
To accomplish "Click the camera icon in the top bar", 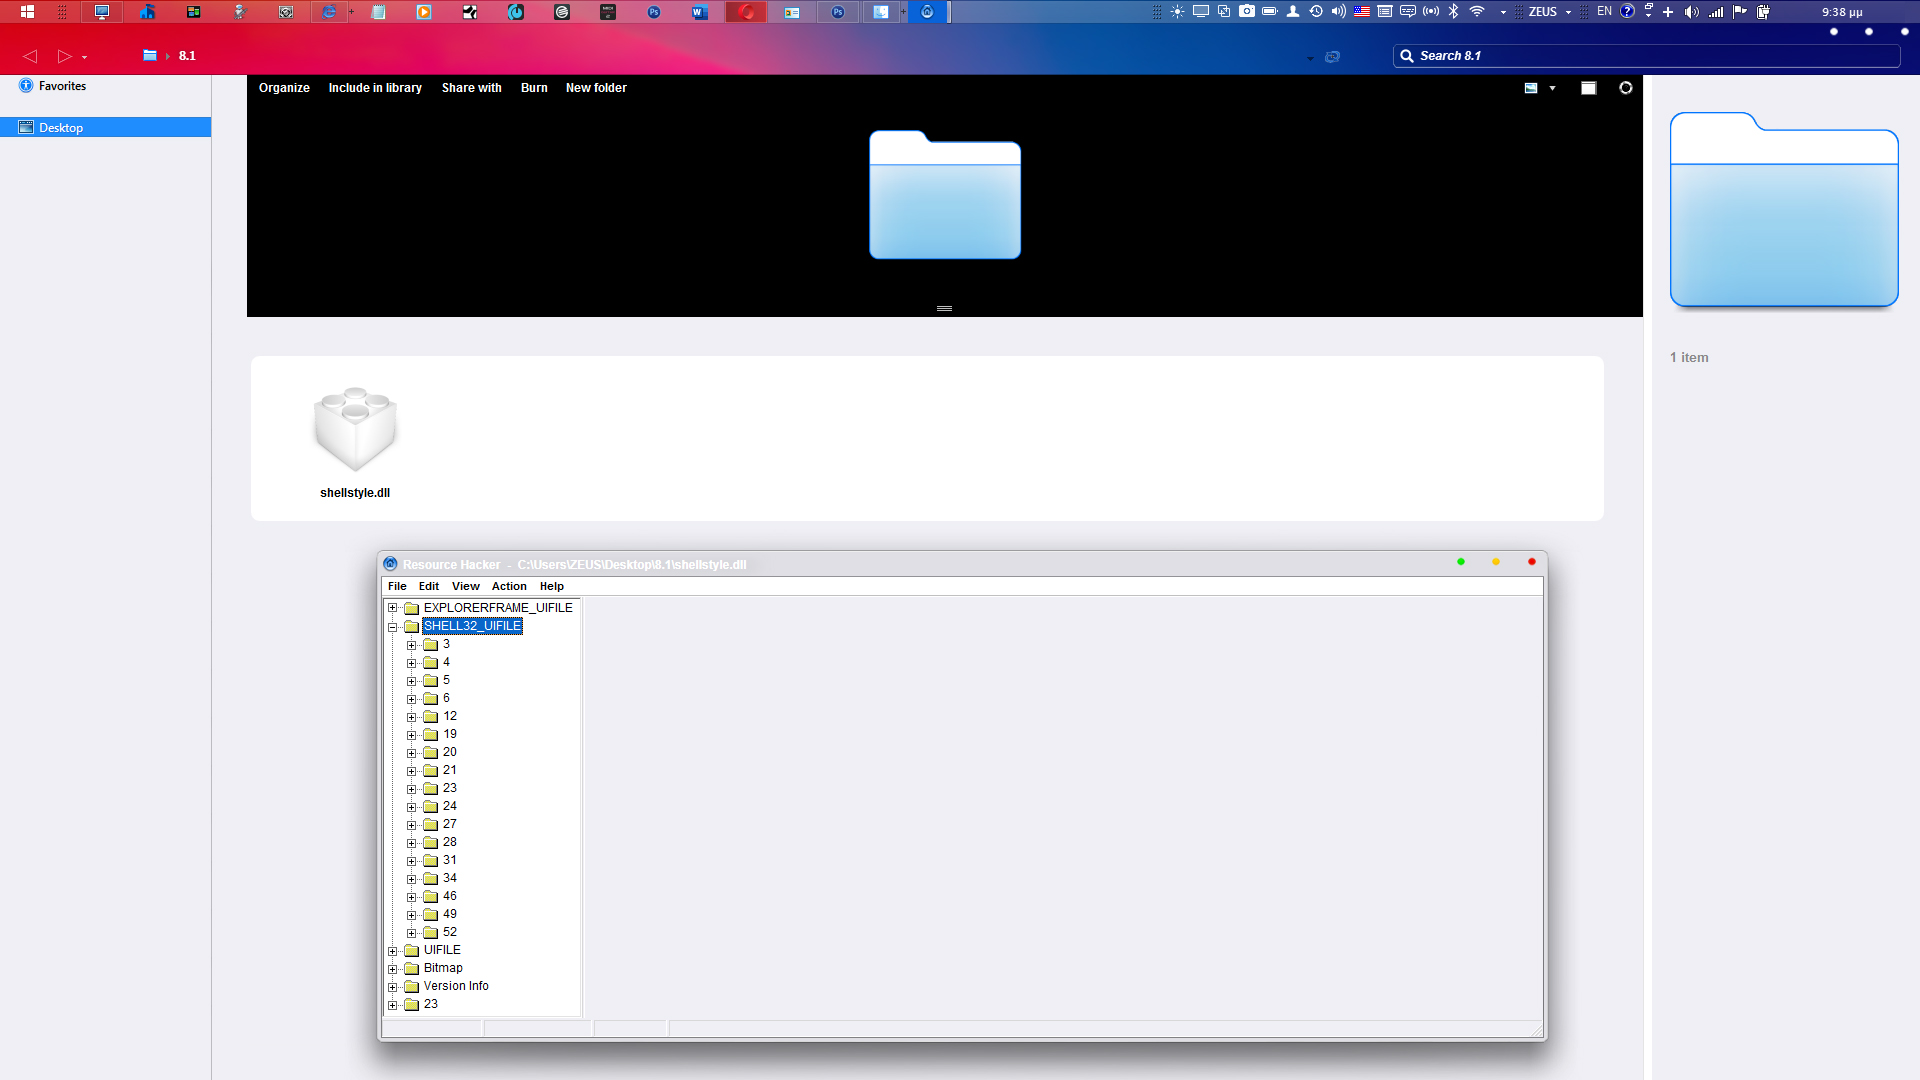I will (1246, 12).
